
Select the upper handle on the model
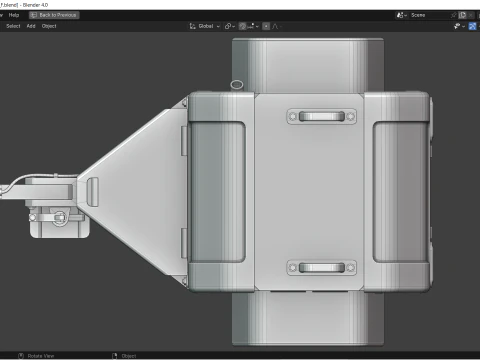(321, 116)
